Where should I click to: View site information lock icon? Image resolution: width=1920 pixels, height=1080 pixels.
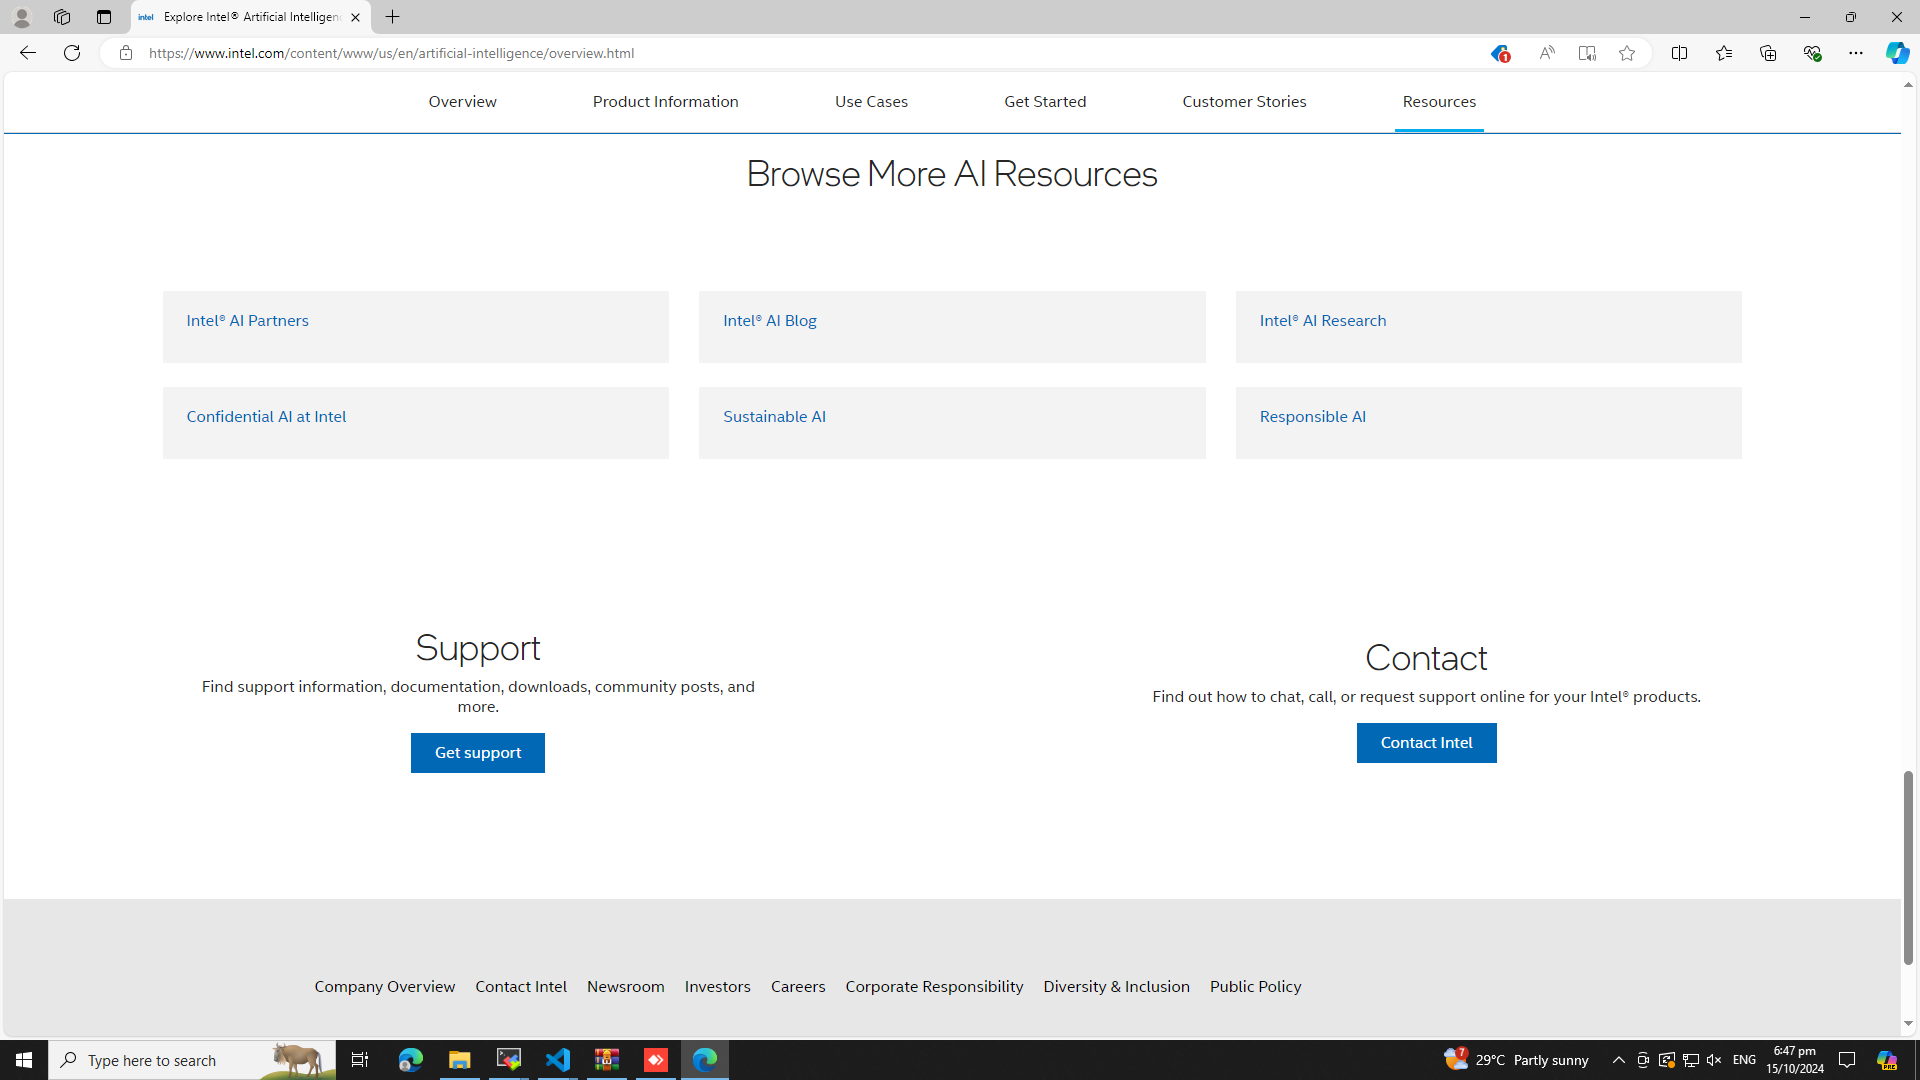[125, 53]
